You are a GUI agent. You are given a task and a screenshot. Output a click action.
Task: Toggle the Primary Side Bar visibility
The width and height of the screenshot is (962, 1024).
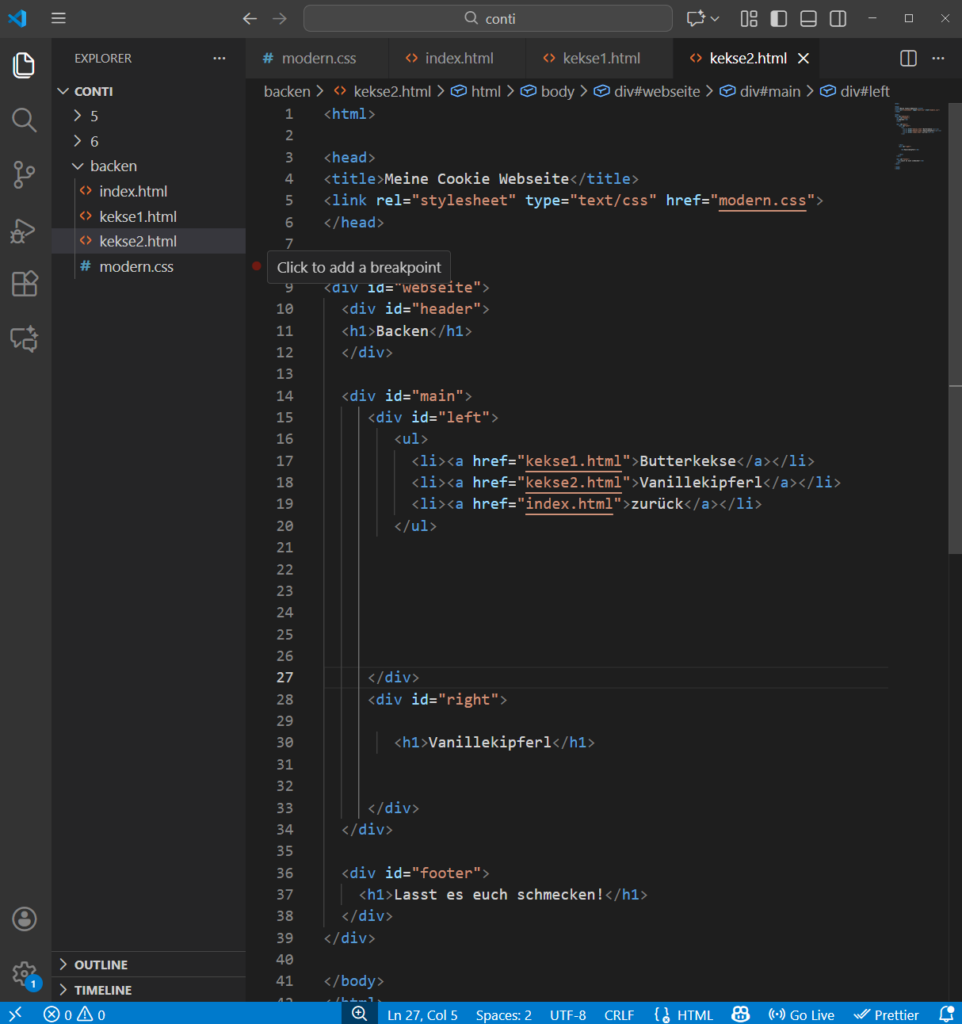pos(779,19)
